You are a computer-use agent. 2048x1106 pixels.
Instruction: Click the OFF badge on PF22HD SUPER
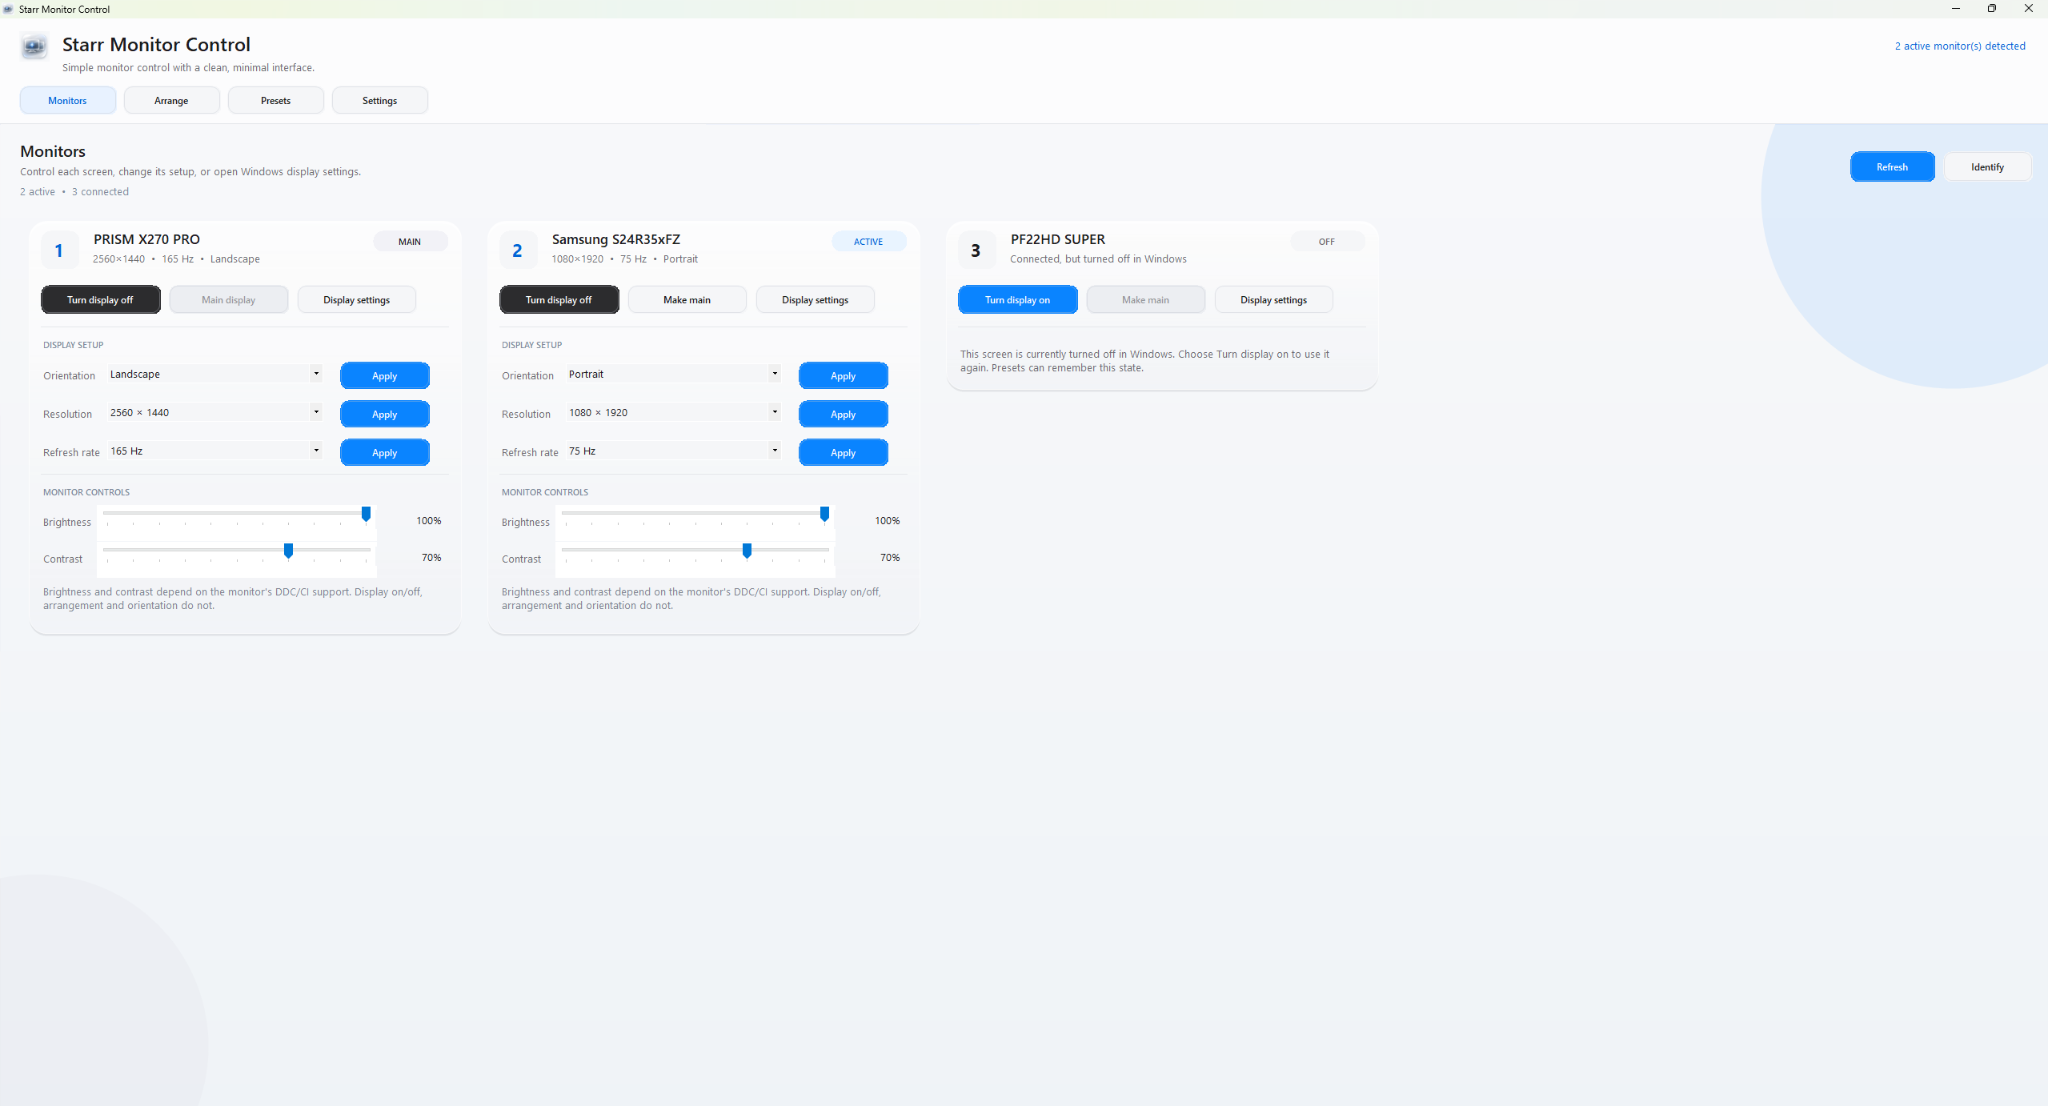pyautogui.click(x=1327, y=242)
